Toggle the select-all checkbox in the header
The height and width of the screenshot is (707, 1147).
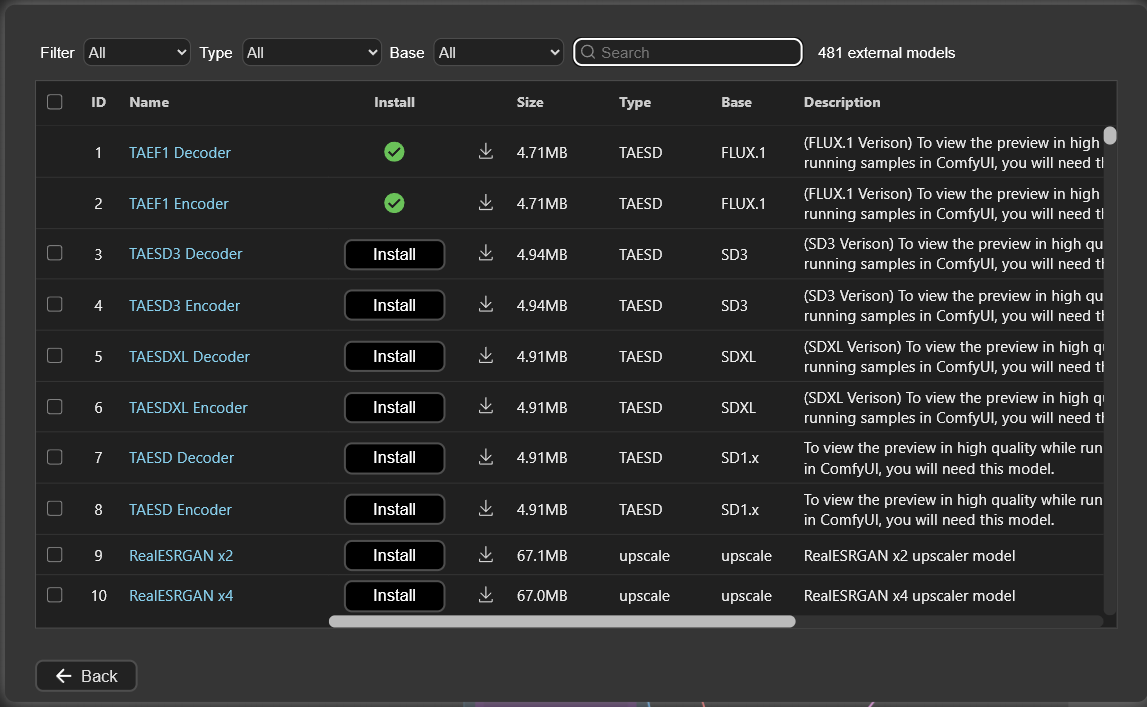tap(55, 102)
